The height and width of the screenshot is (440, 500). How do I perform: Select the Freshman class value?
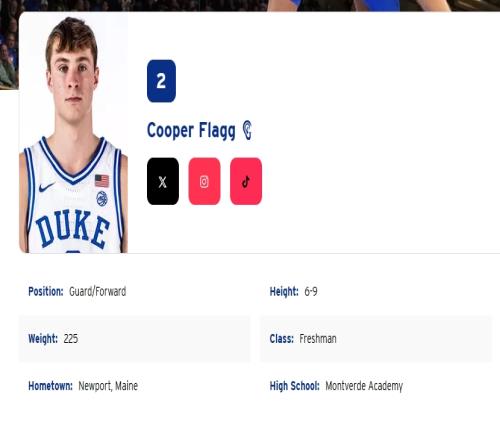(318, 339)
